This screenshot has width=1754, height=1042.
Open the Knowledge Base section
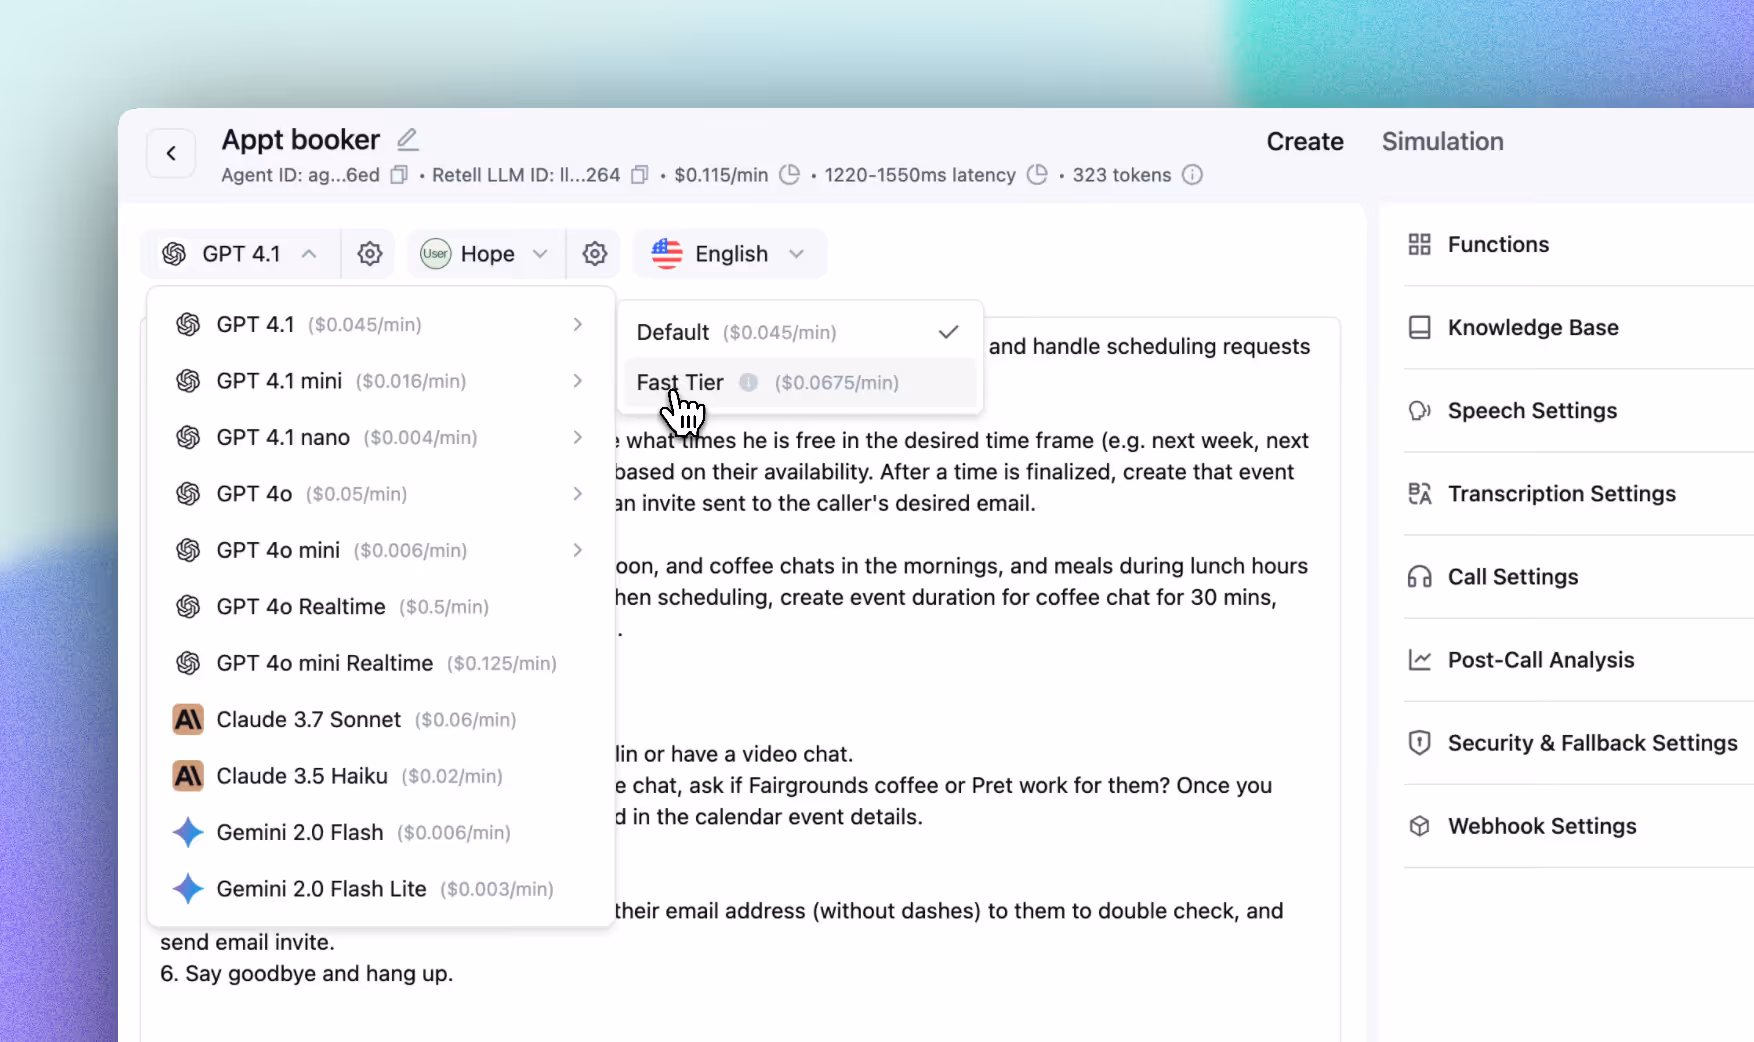coord(1579,328)
